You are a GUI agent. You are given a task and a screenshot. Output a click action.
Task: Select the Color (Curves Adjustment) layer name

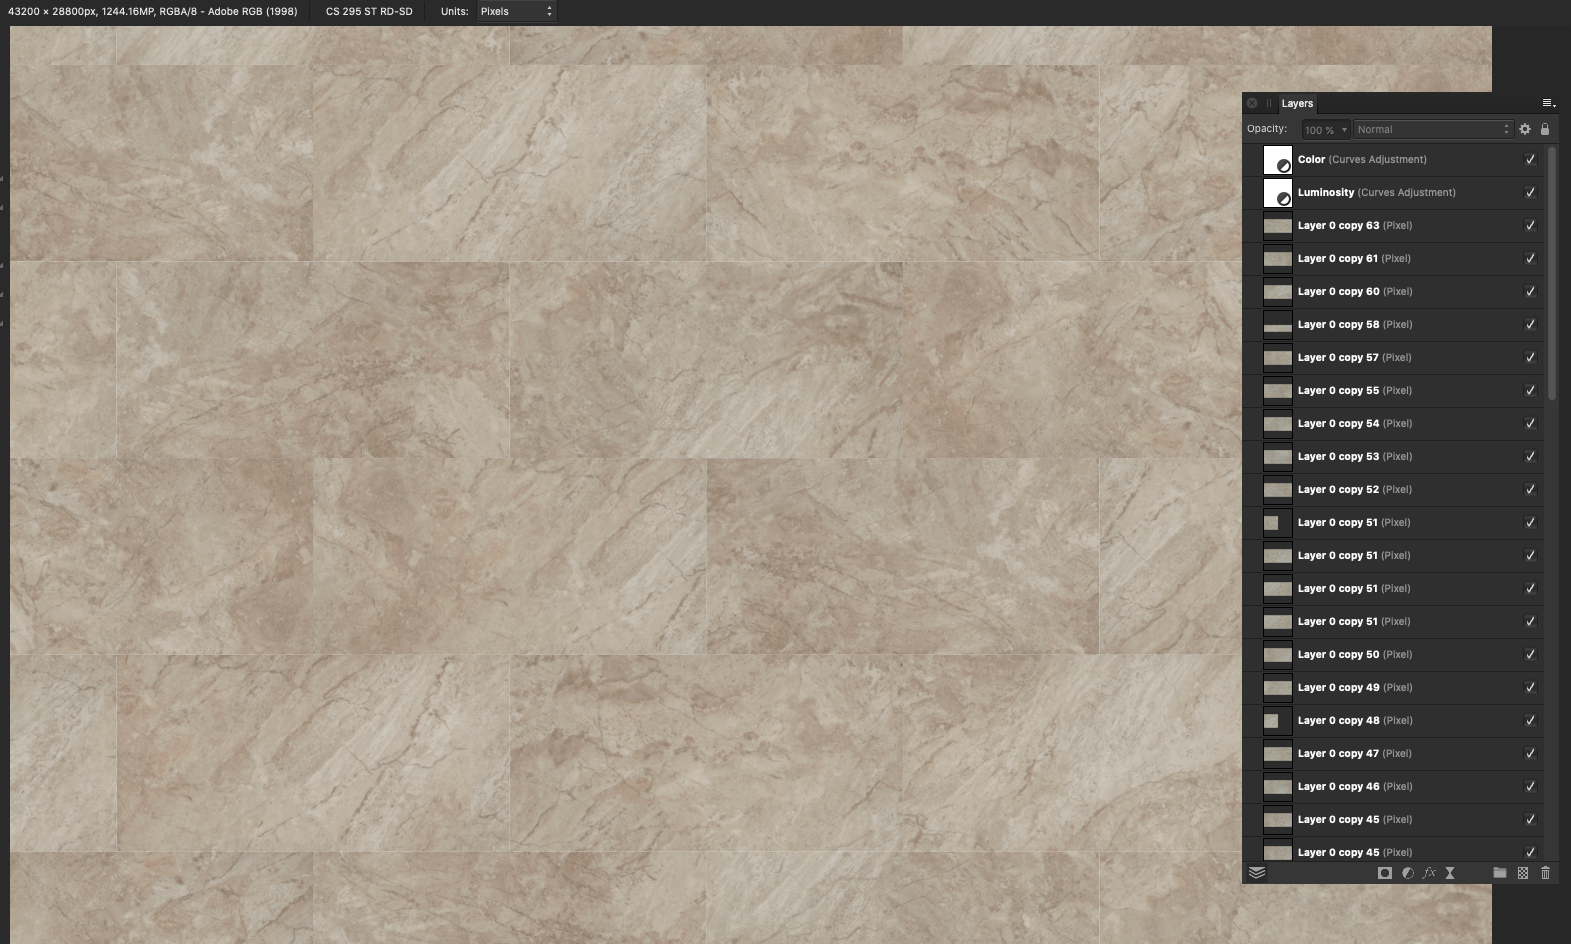tap(1362, 160)
